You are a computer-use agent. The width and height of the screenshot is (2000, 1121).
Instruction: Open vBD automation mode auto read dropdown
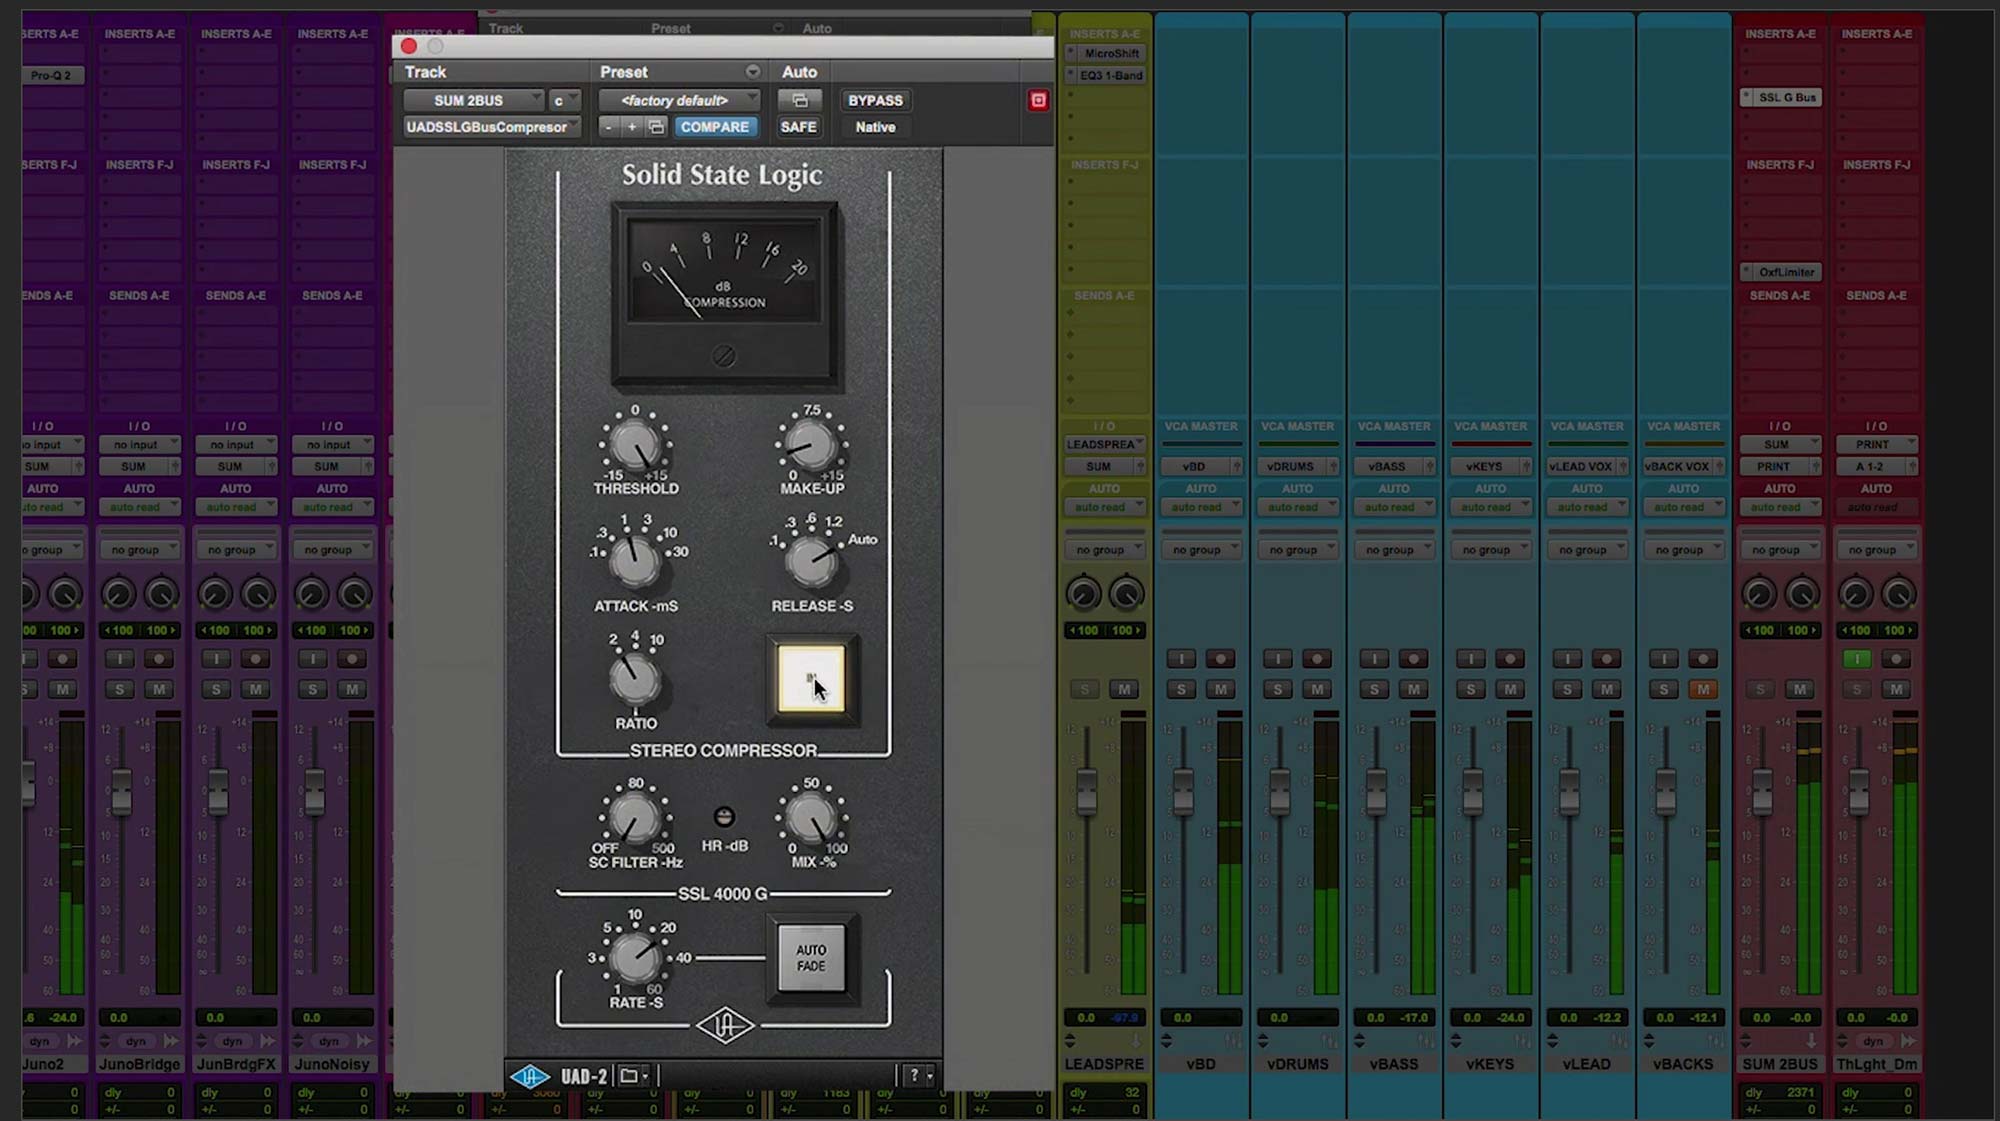(x=1201, y=507)
